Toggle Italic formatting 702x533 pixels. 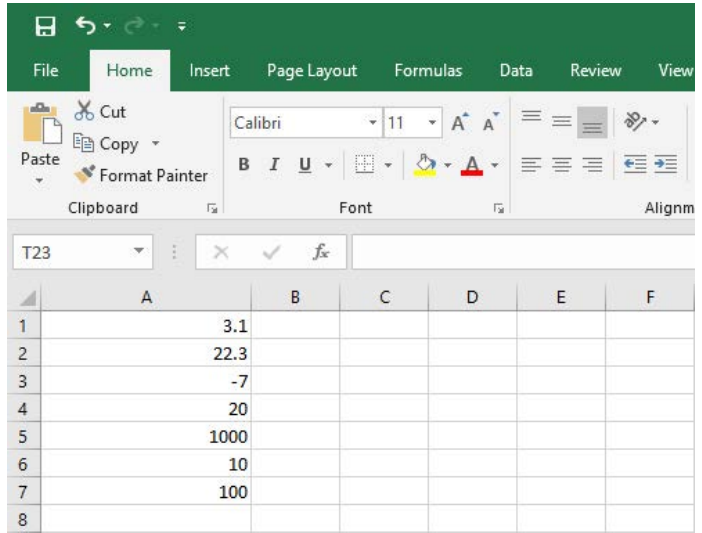[x=274, y=165]
